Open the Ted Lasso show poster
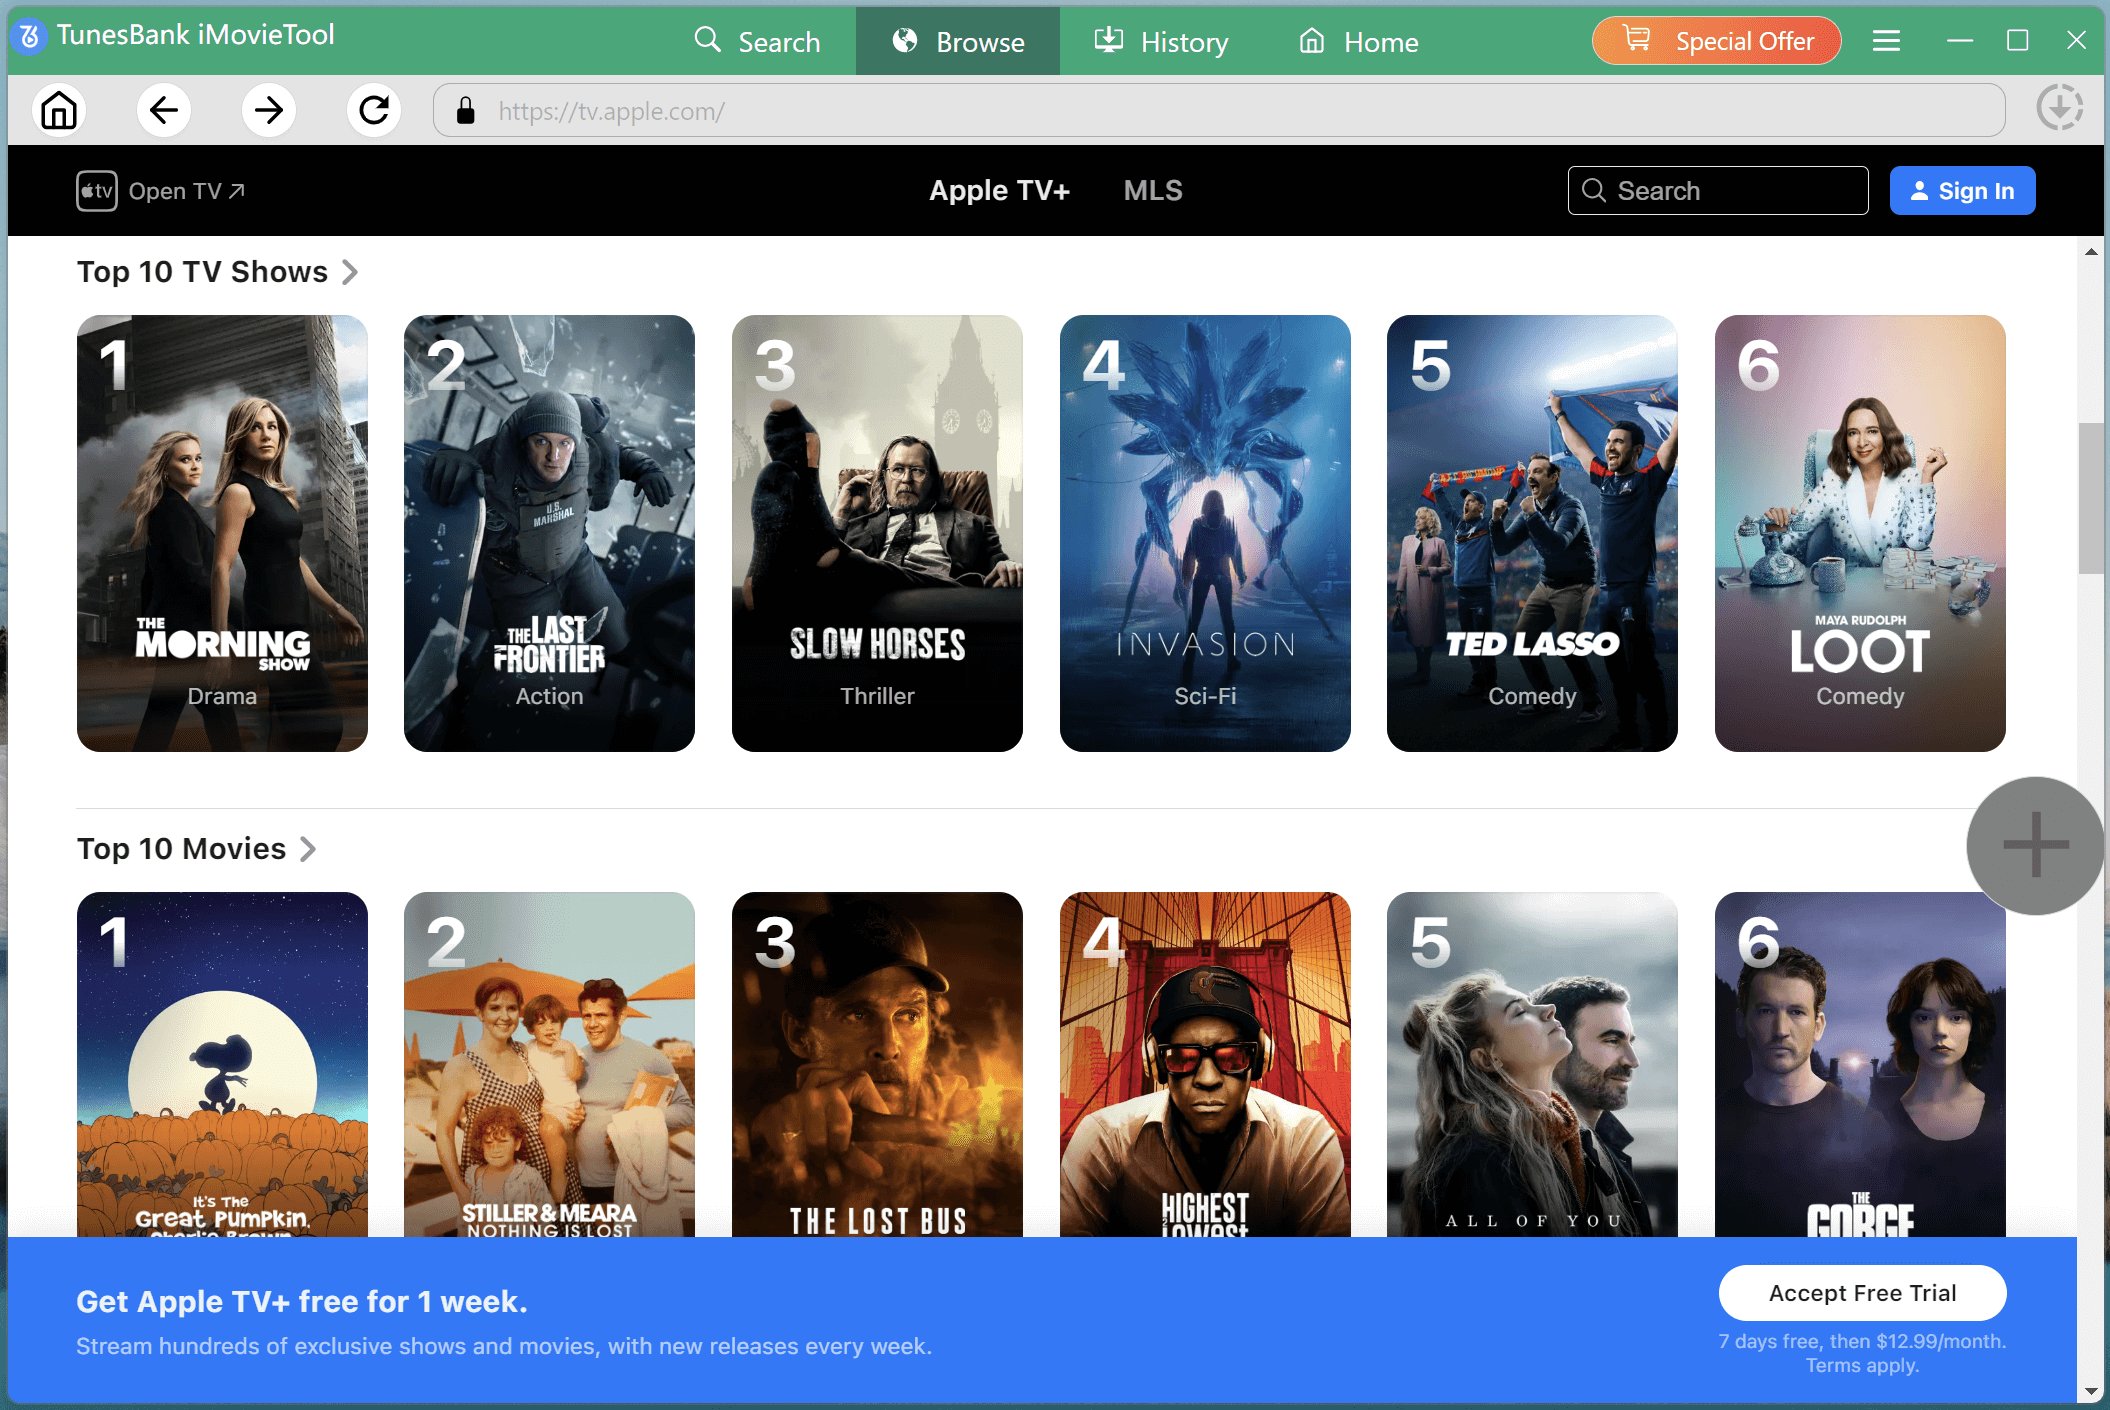This screenshot has height=1410, width=2110. [x=1531, y=533]
